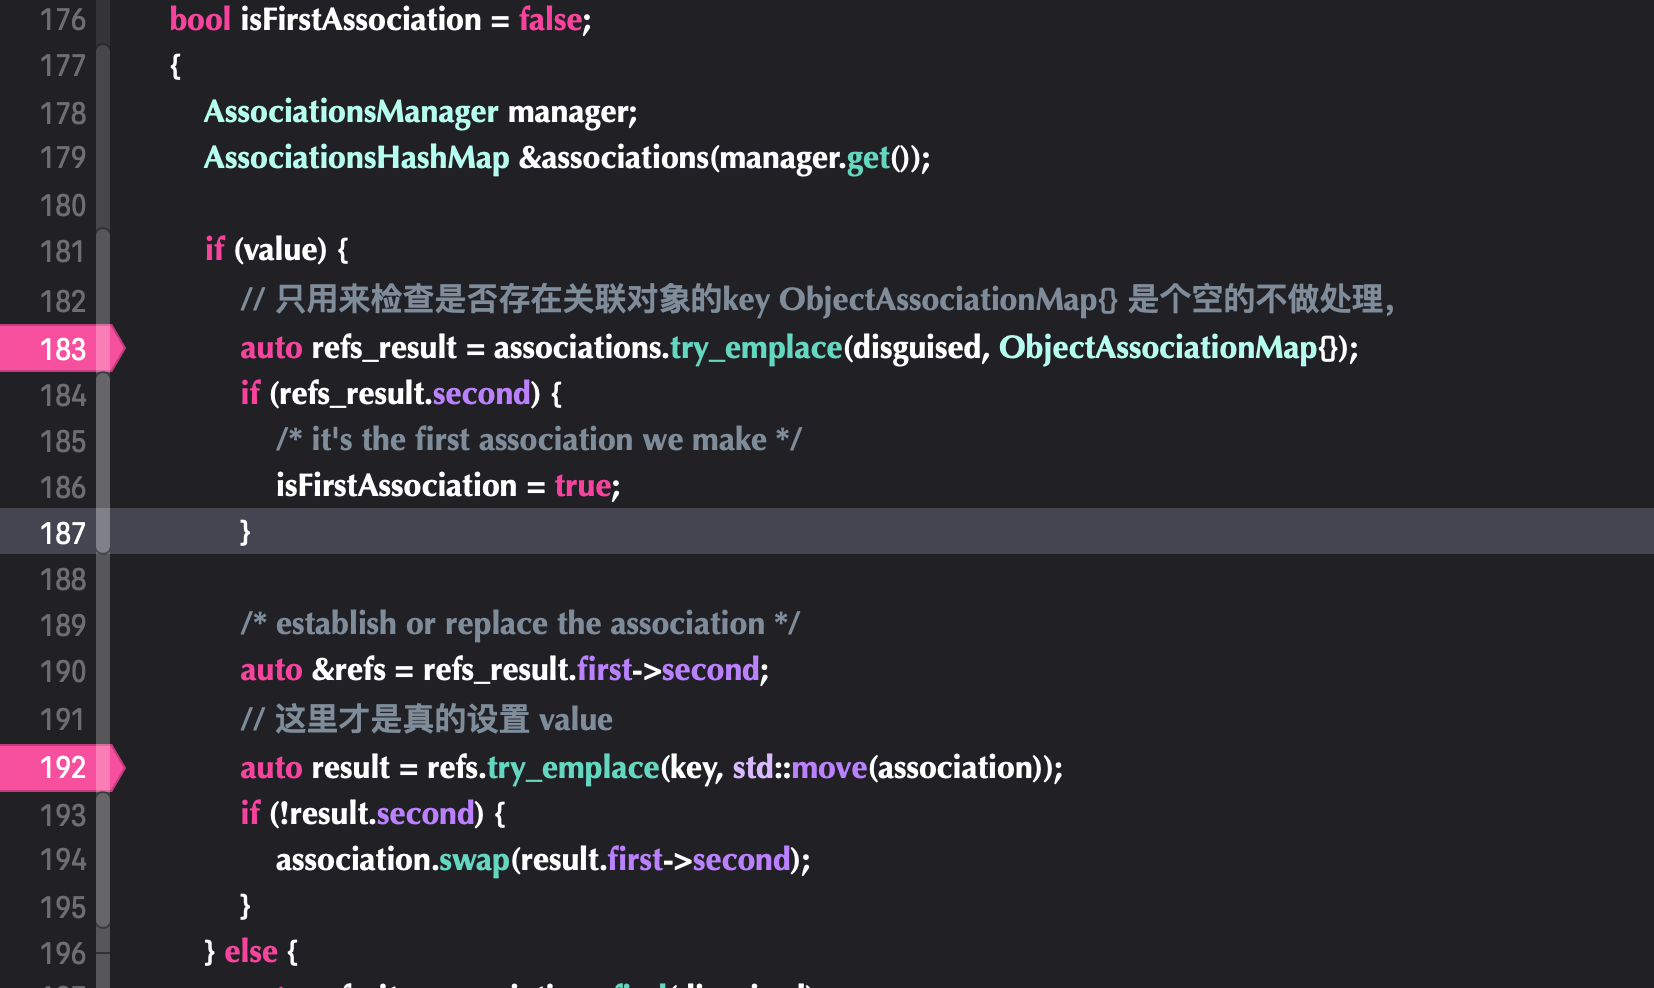Click the try_emplace call on line 183

[x=757, y=348]
